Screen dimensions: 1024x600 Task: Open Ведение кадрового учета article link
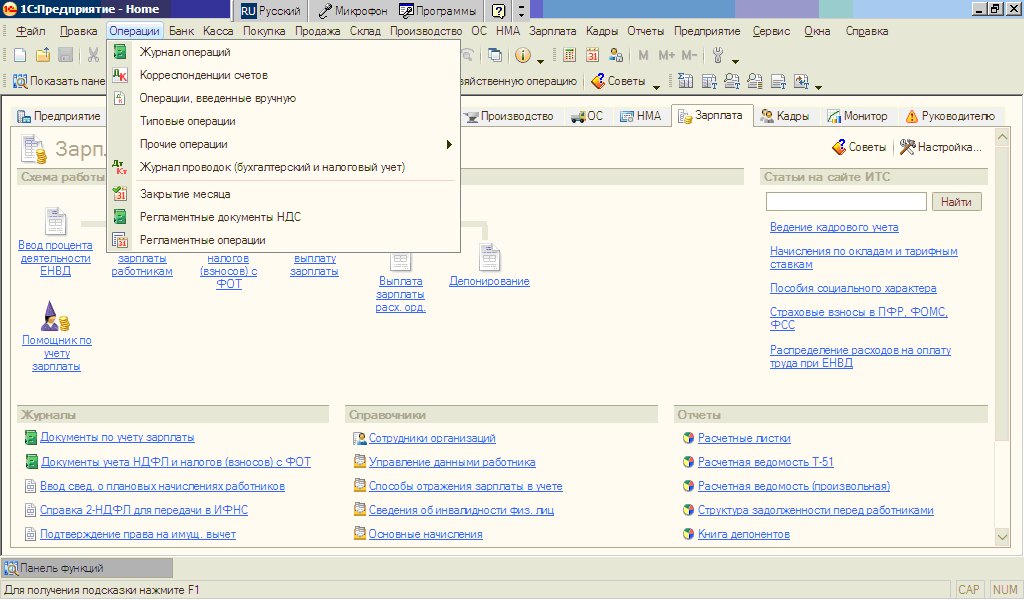834,227
